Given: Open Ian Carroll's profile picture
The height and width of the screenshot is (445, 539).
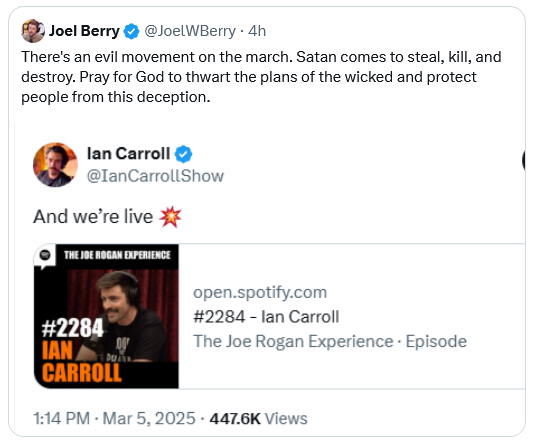Looking at the screenshot, I should pyautogui.click(x=55, y=165).
